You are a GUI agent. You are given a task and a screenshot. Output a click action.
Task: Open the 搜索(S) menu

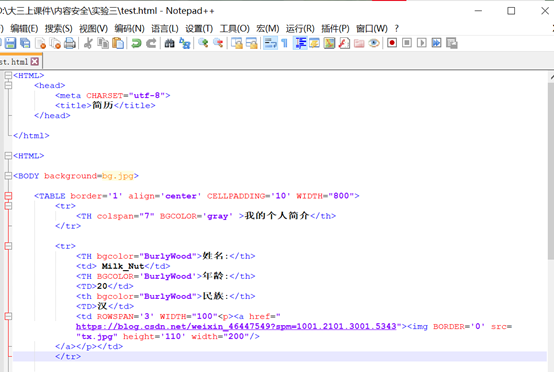[x=58, y=28]
